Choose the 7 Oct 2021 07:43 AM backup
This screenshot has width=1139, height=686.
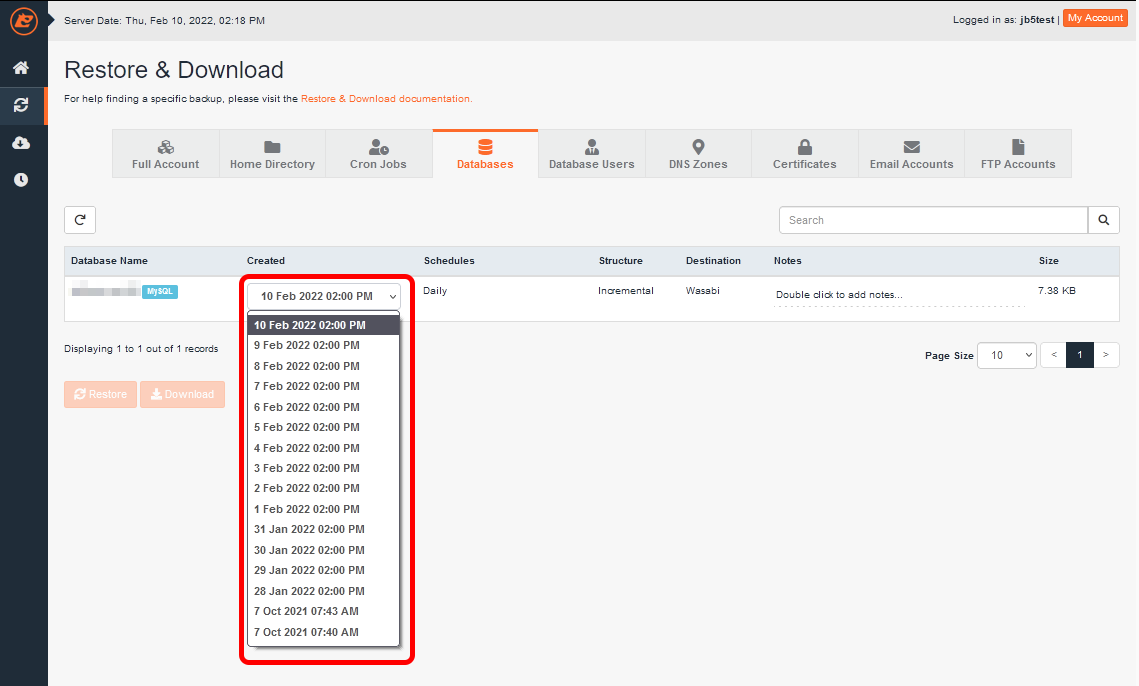(x=306, y=611)
